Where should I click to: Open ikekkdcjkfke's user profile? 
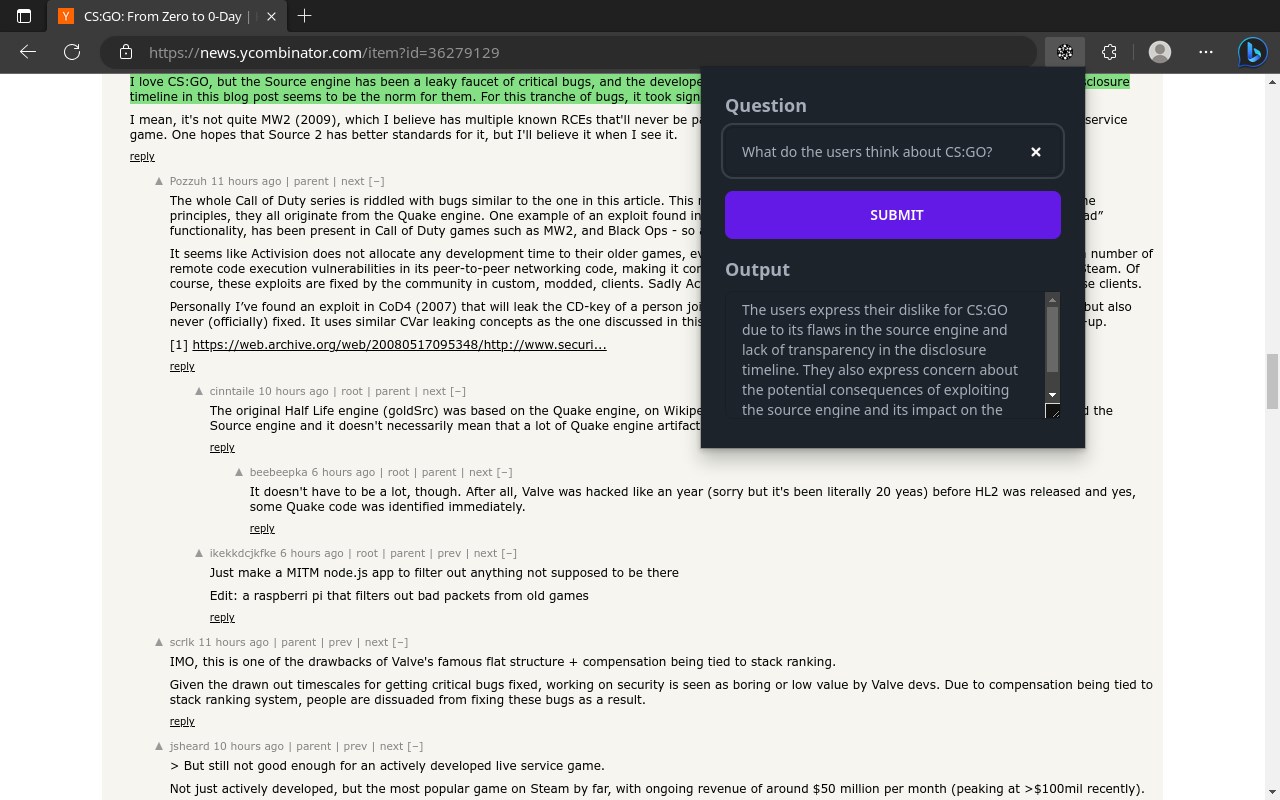pos(243,553)
